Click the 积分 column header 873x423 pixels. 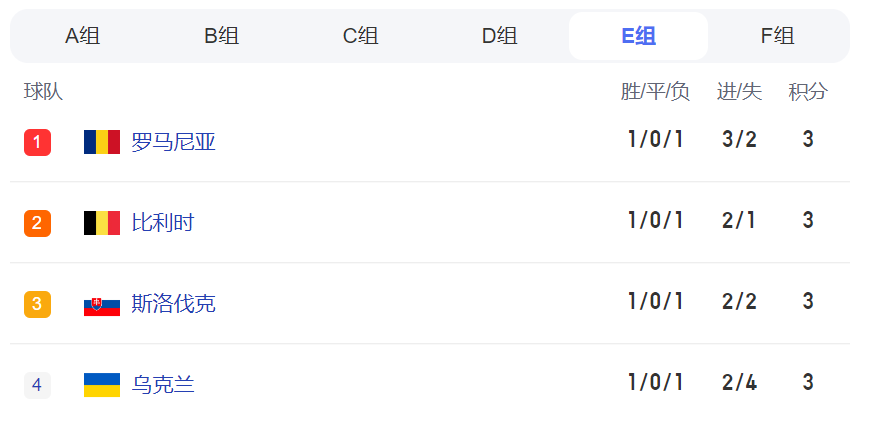[x=808, y=92]
